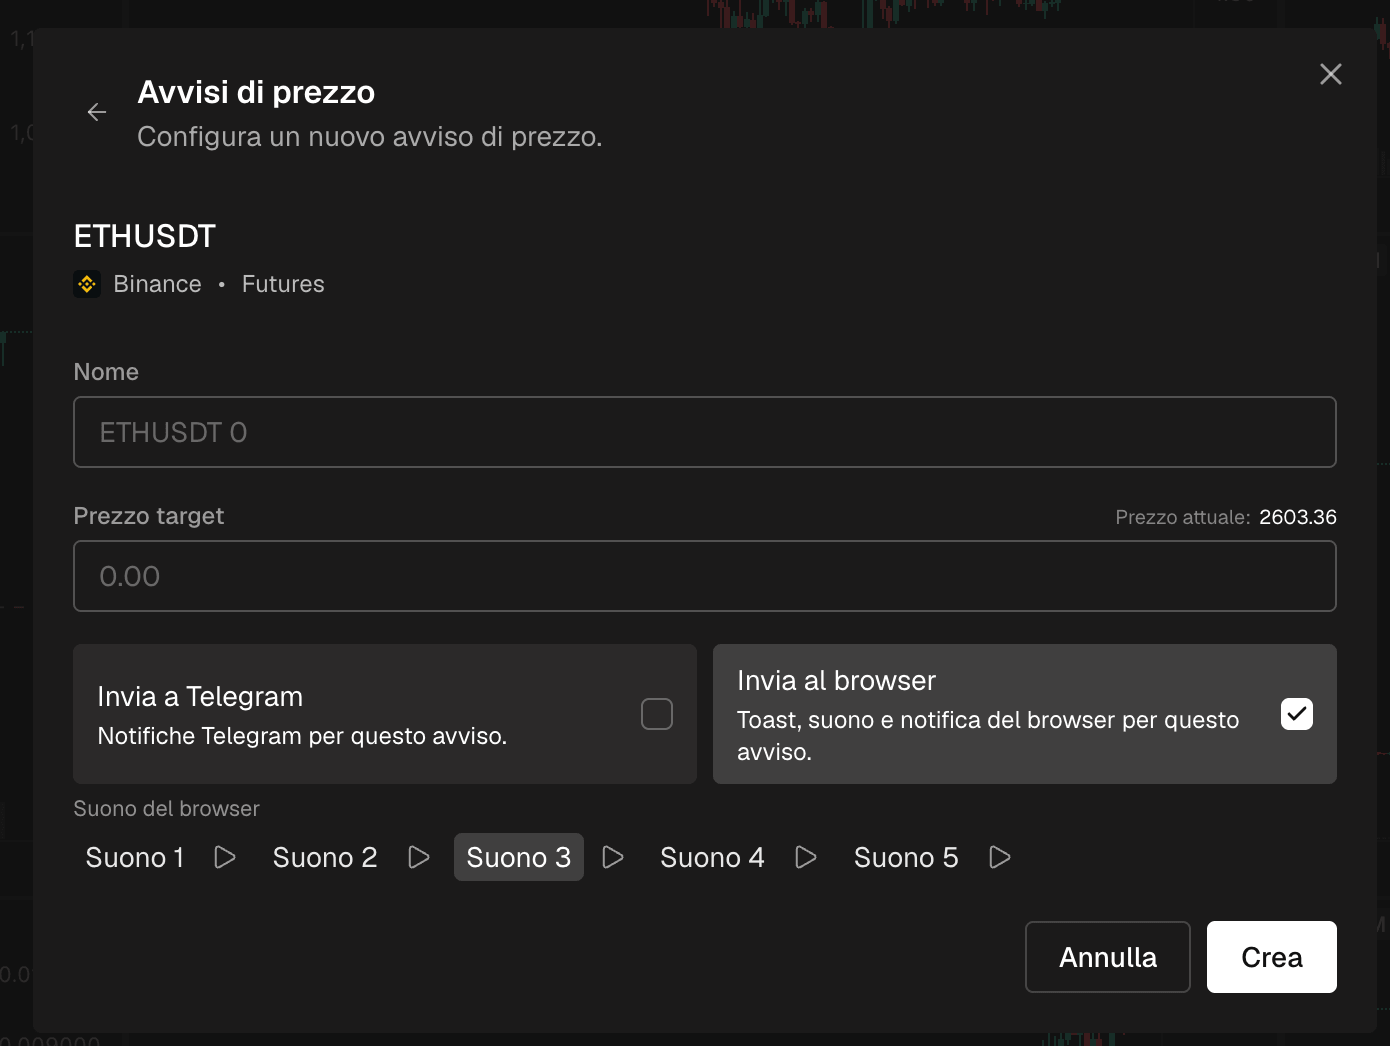1390x1046 pixels.
Task: Select Suono 1 as browser sound
Action: [135, 857]
